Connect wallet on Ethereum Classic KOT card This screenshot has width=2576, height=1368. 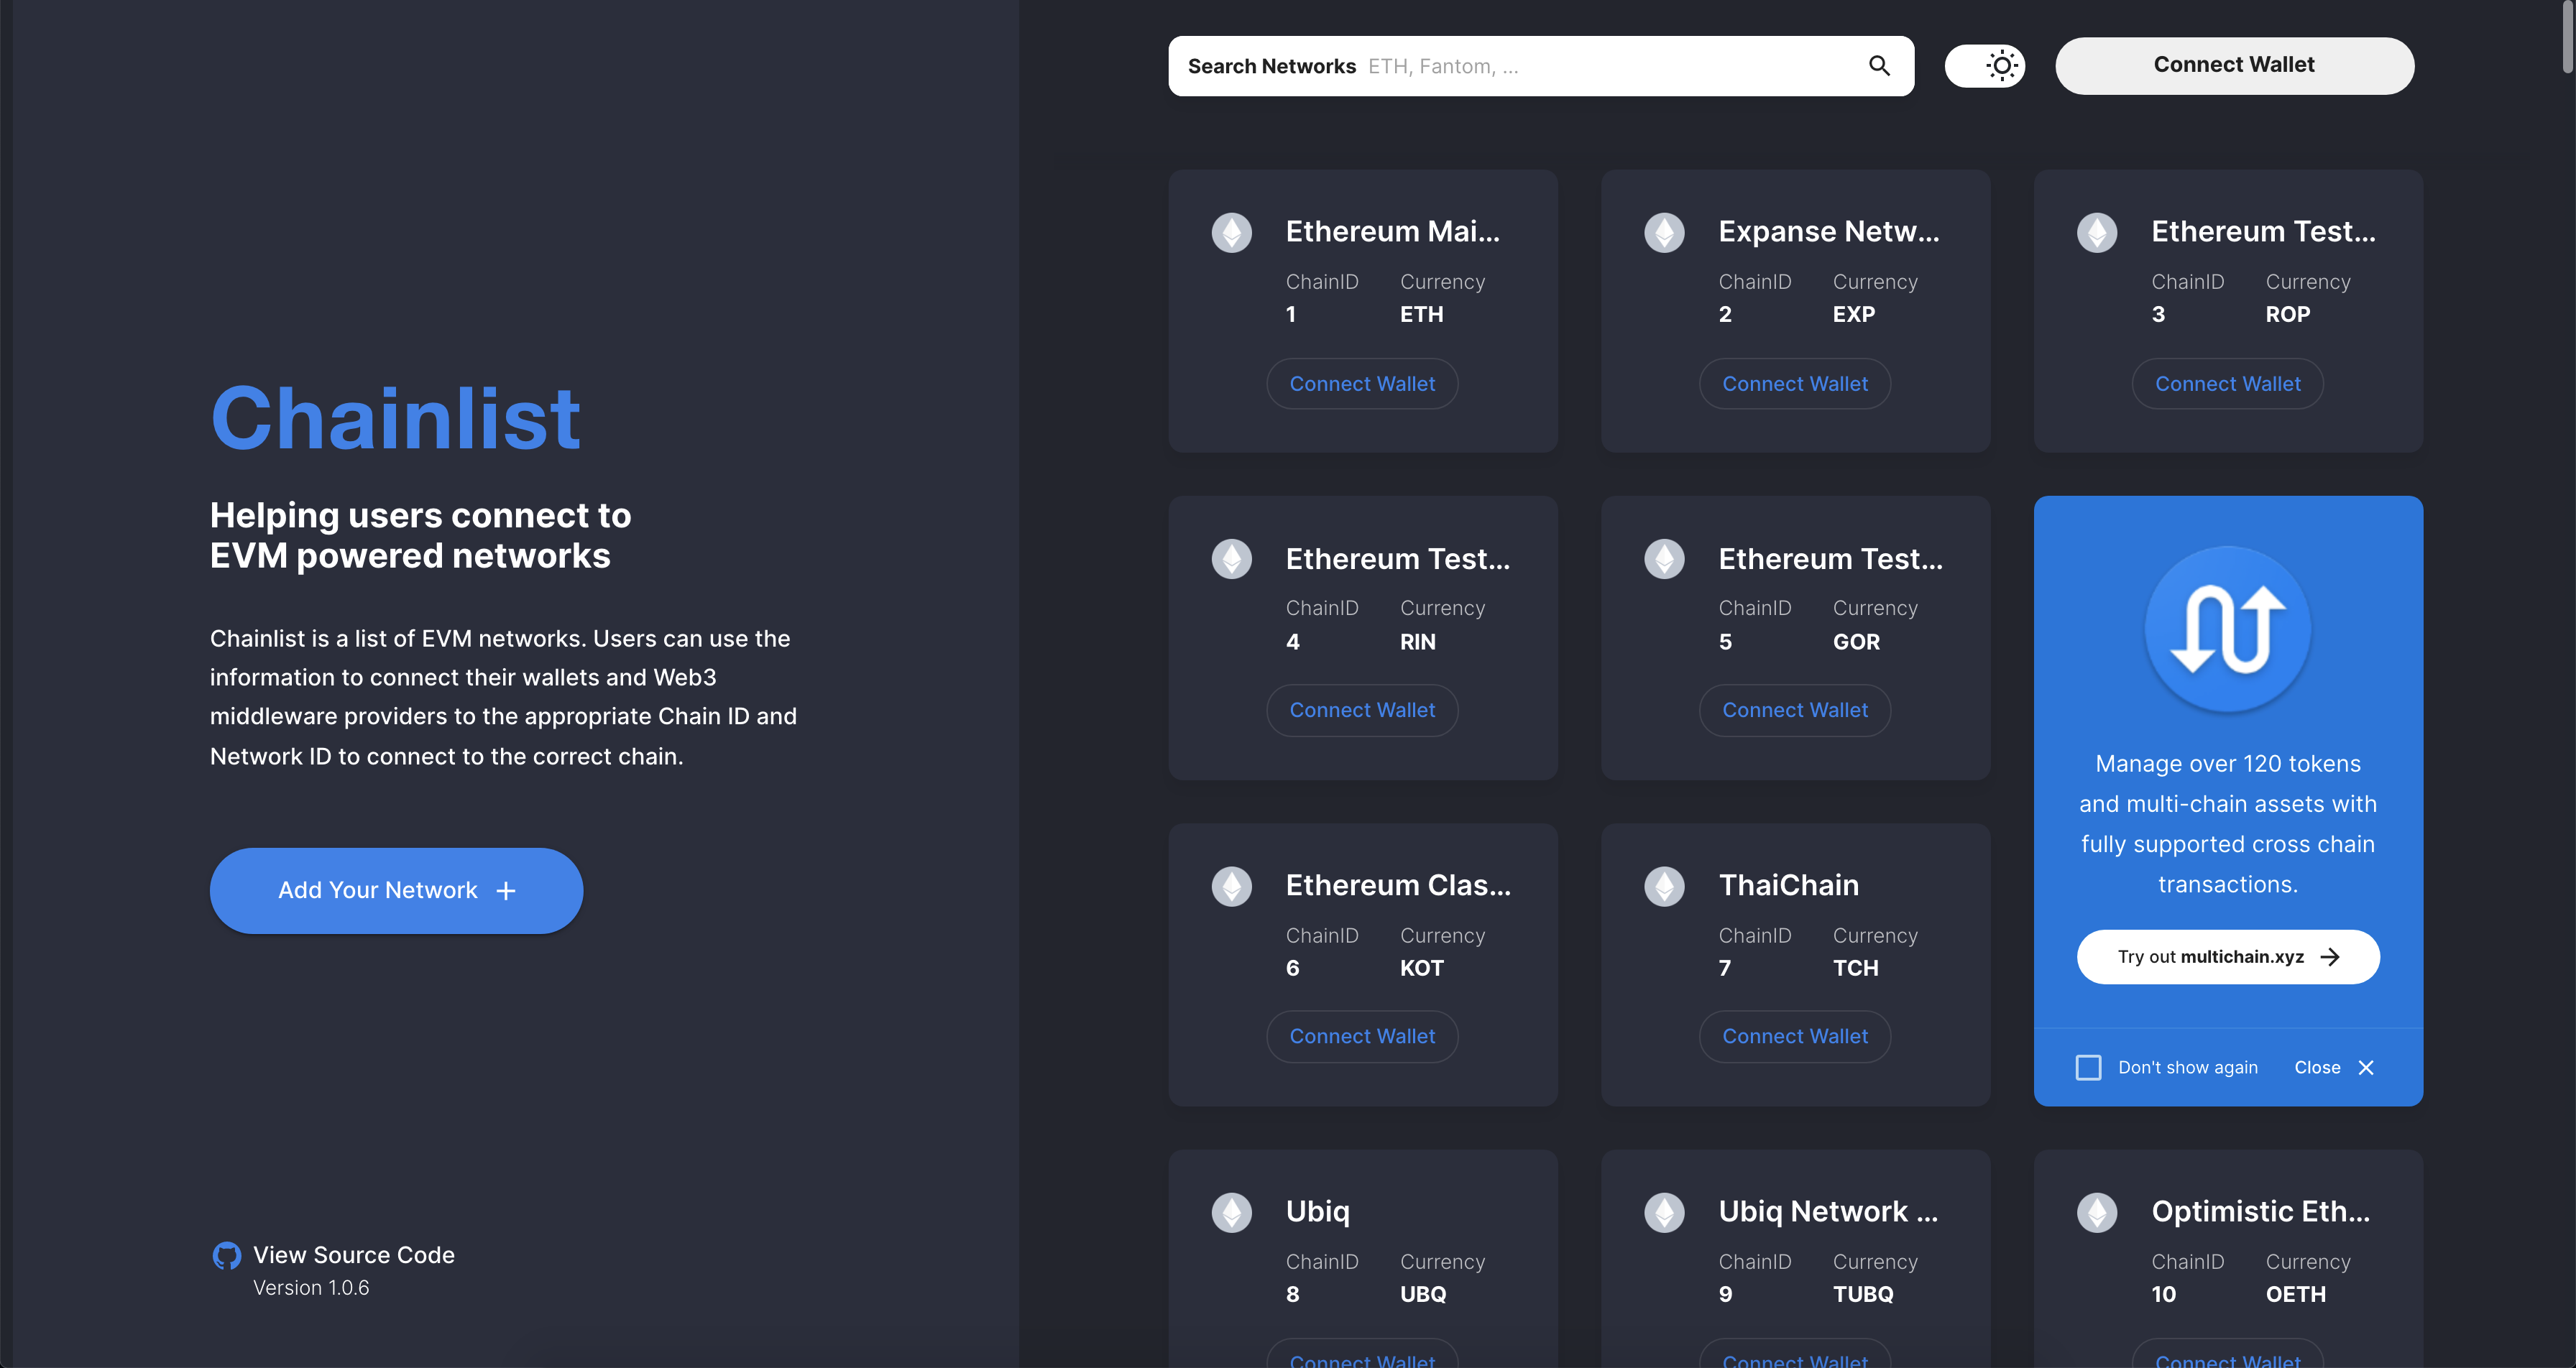pyautogui.click(x=1362, y=1036)
